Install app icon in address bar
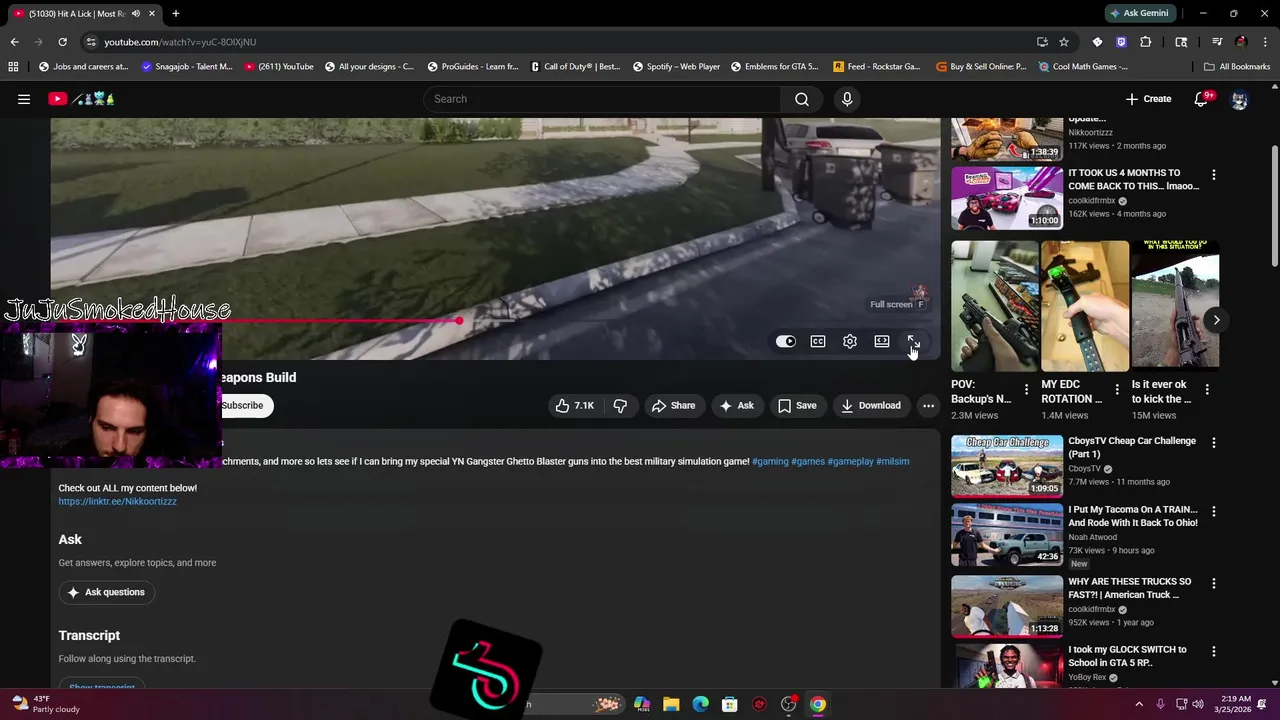Image resolution: width=1280 pixels, height=720 pixels. (x=1042, y=42)
